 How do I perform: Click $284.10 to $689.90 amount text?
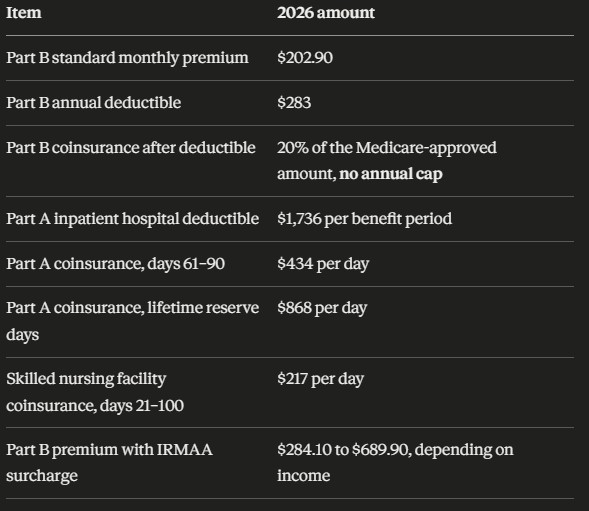[x=343, y=450]
